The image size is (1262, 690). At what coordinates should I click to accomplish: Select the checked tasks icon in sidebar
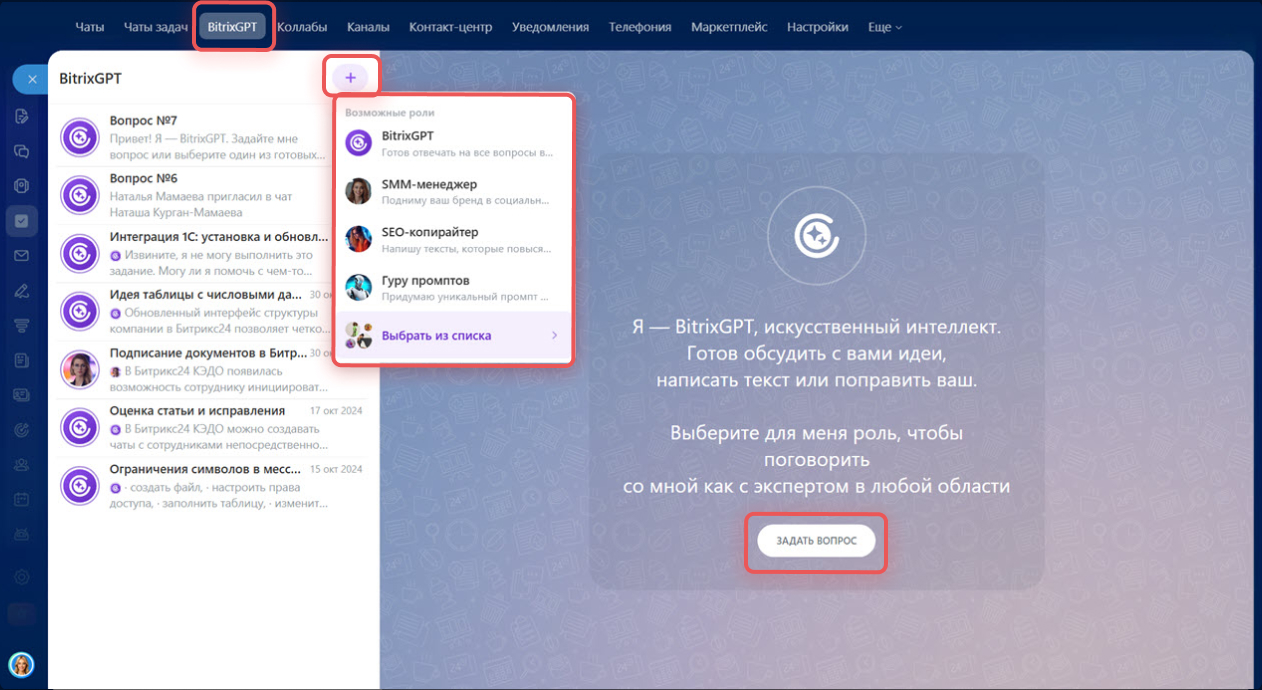coord(22,220)
